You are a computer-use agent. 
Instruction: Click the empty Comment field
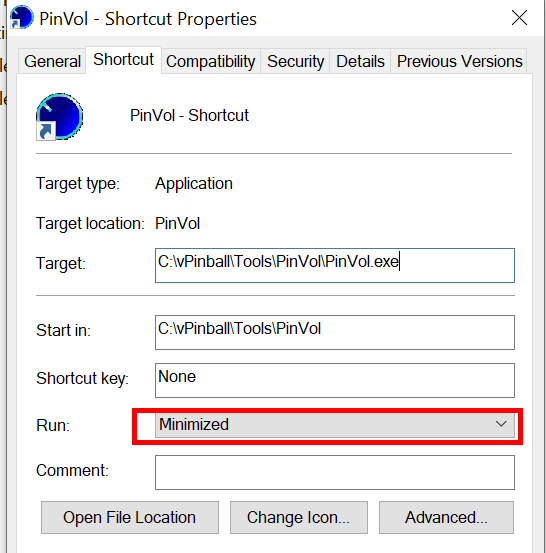(x=335, y=473)
